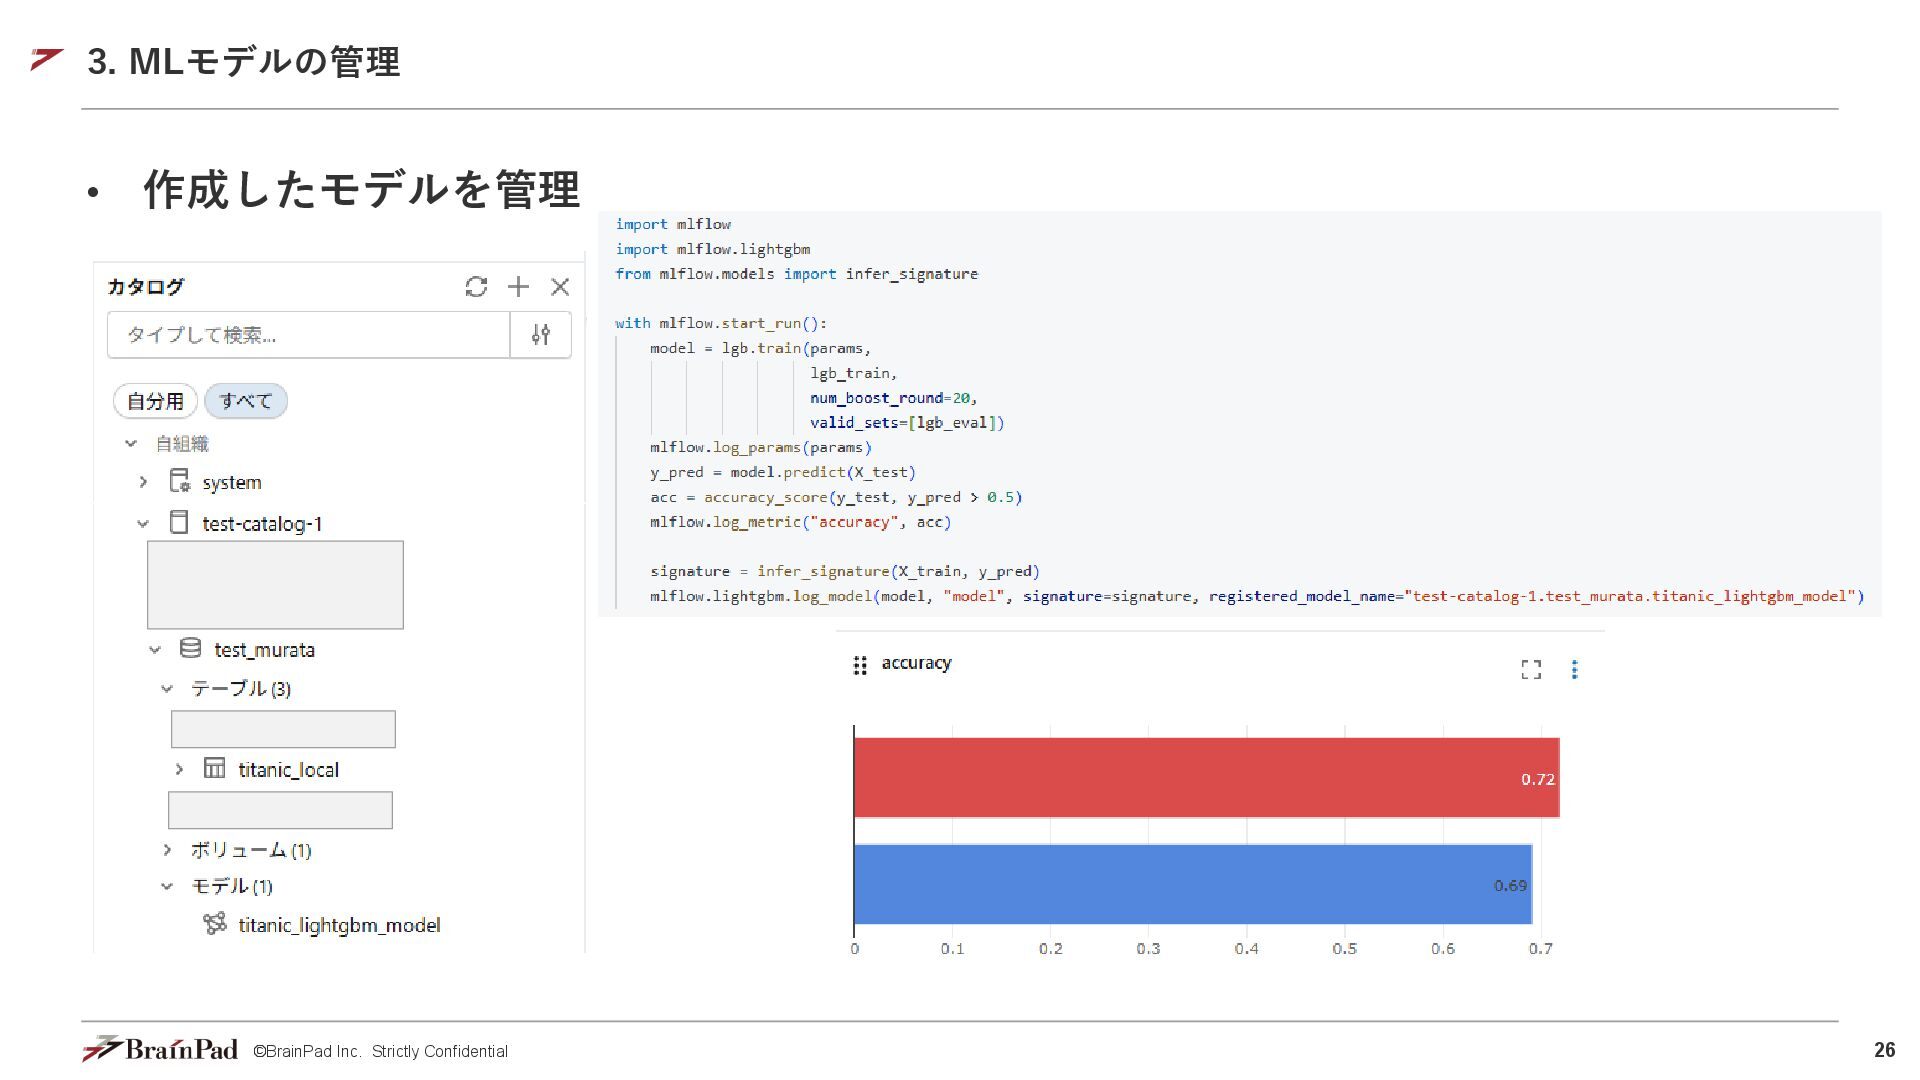
Task: Click the accuracy chart fullscreen icon
Action: pos(1531,669)
